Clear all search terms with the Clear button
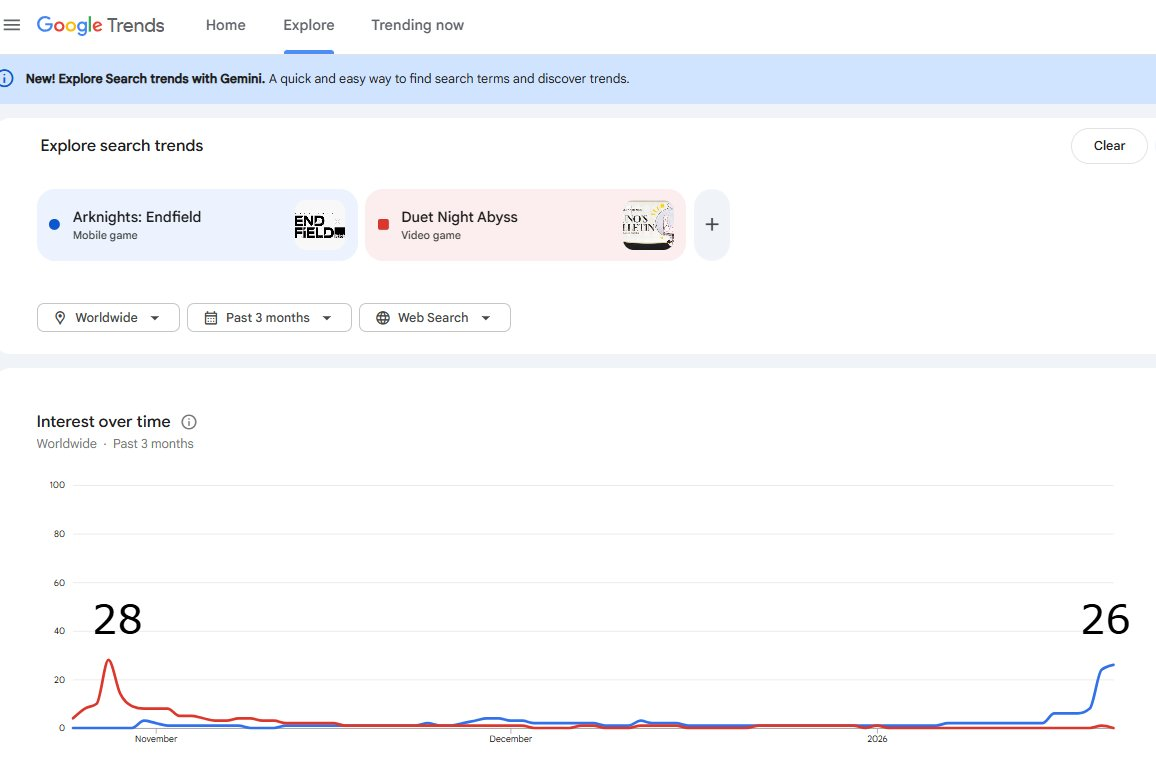Screen dimensions: 1156x777 click(x=1109, y=146)
